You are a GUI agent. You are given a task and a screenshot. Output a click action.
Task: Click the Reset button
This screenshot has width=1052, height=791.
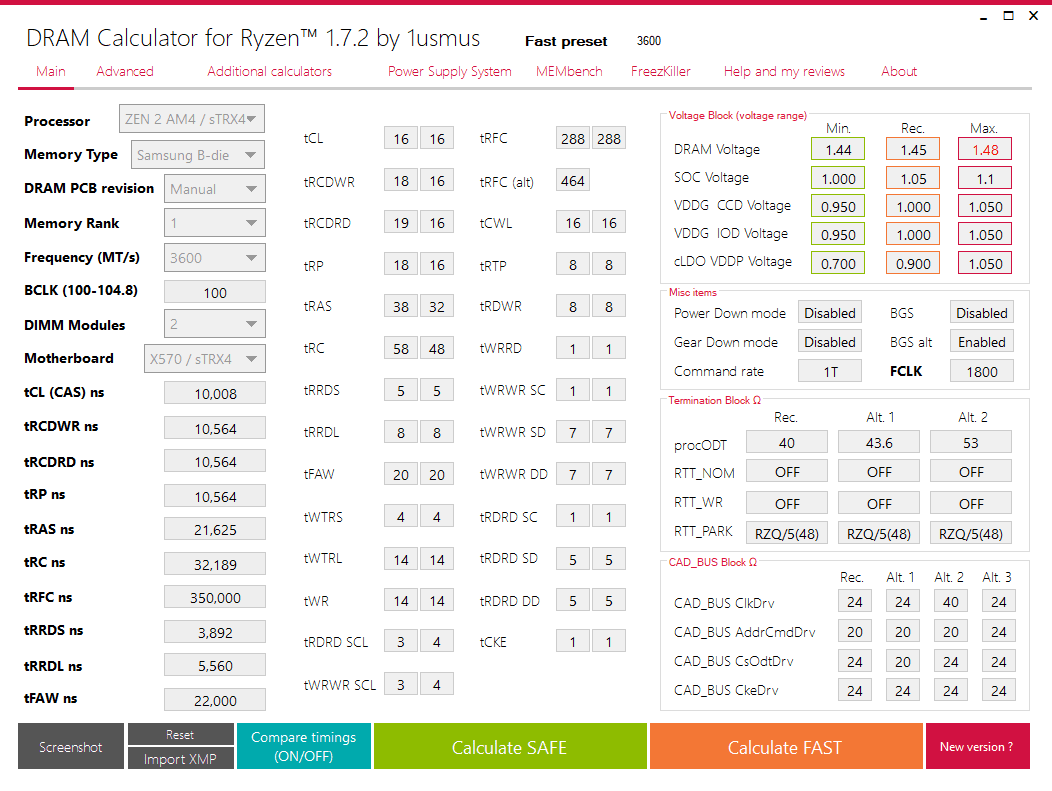(x=180, y=735)
